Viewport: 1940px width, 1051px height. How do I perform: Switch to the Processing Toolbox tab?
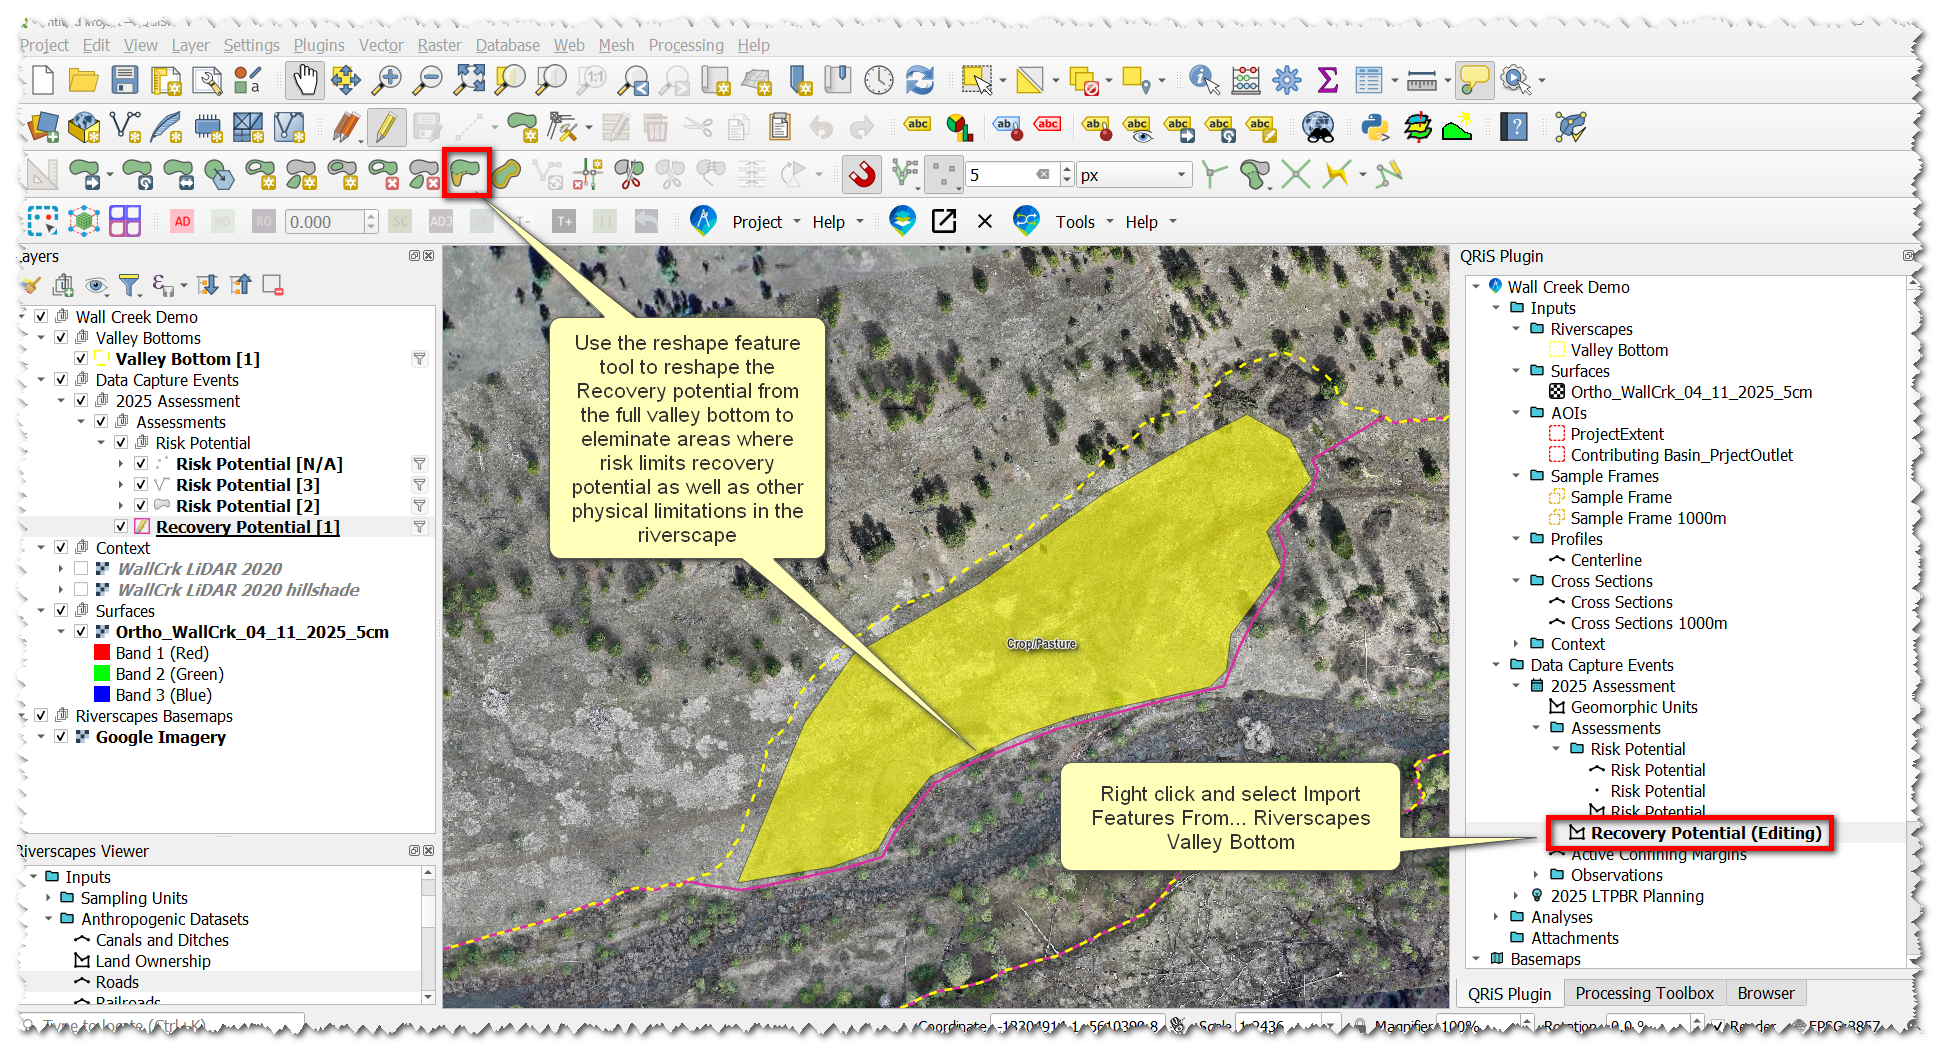pyautogui.click(x=1644, y=993)
